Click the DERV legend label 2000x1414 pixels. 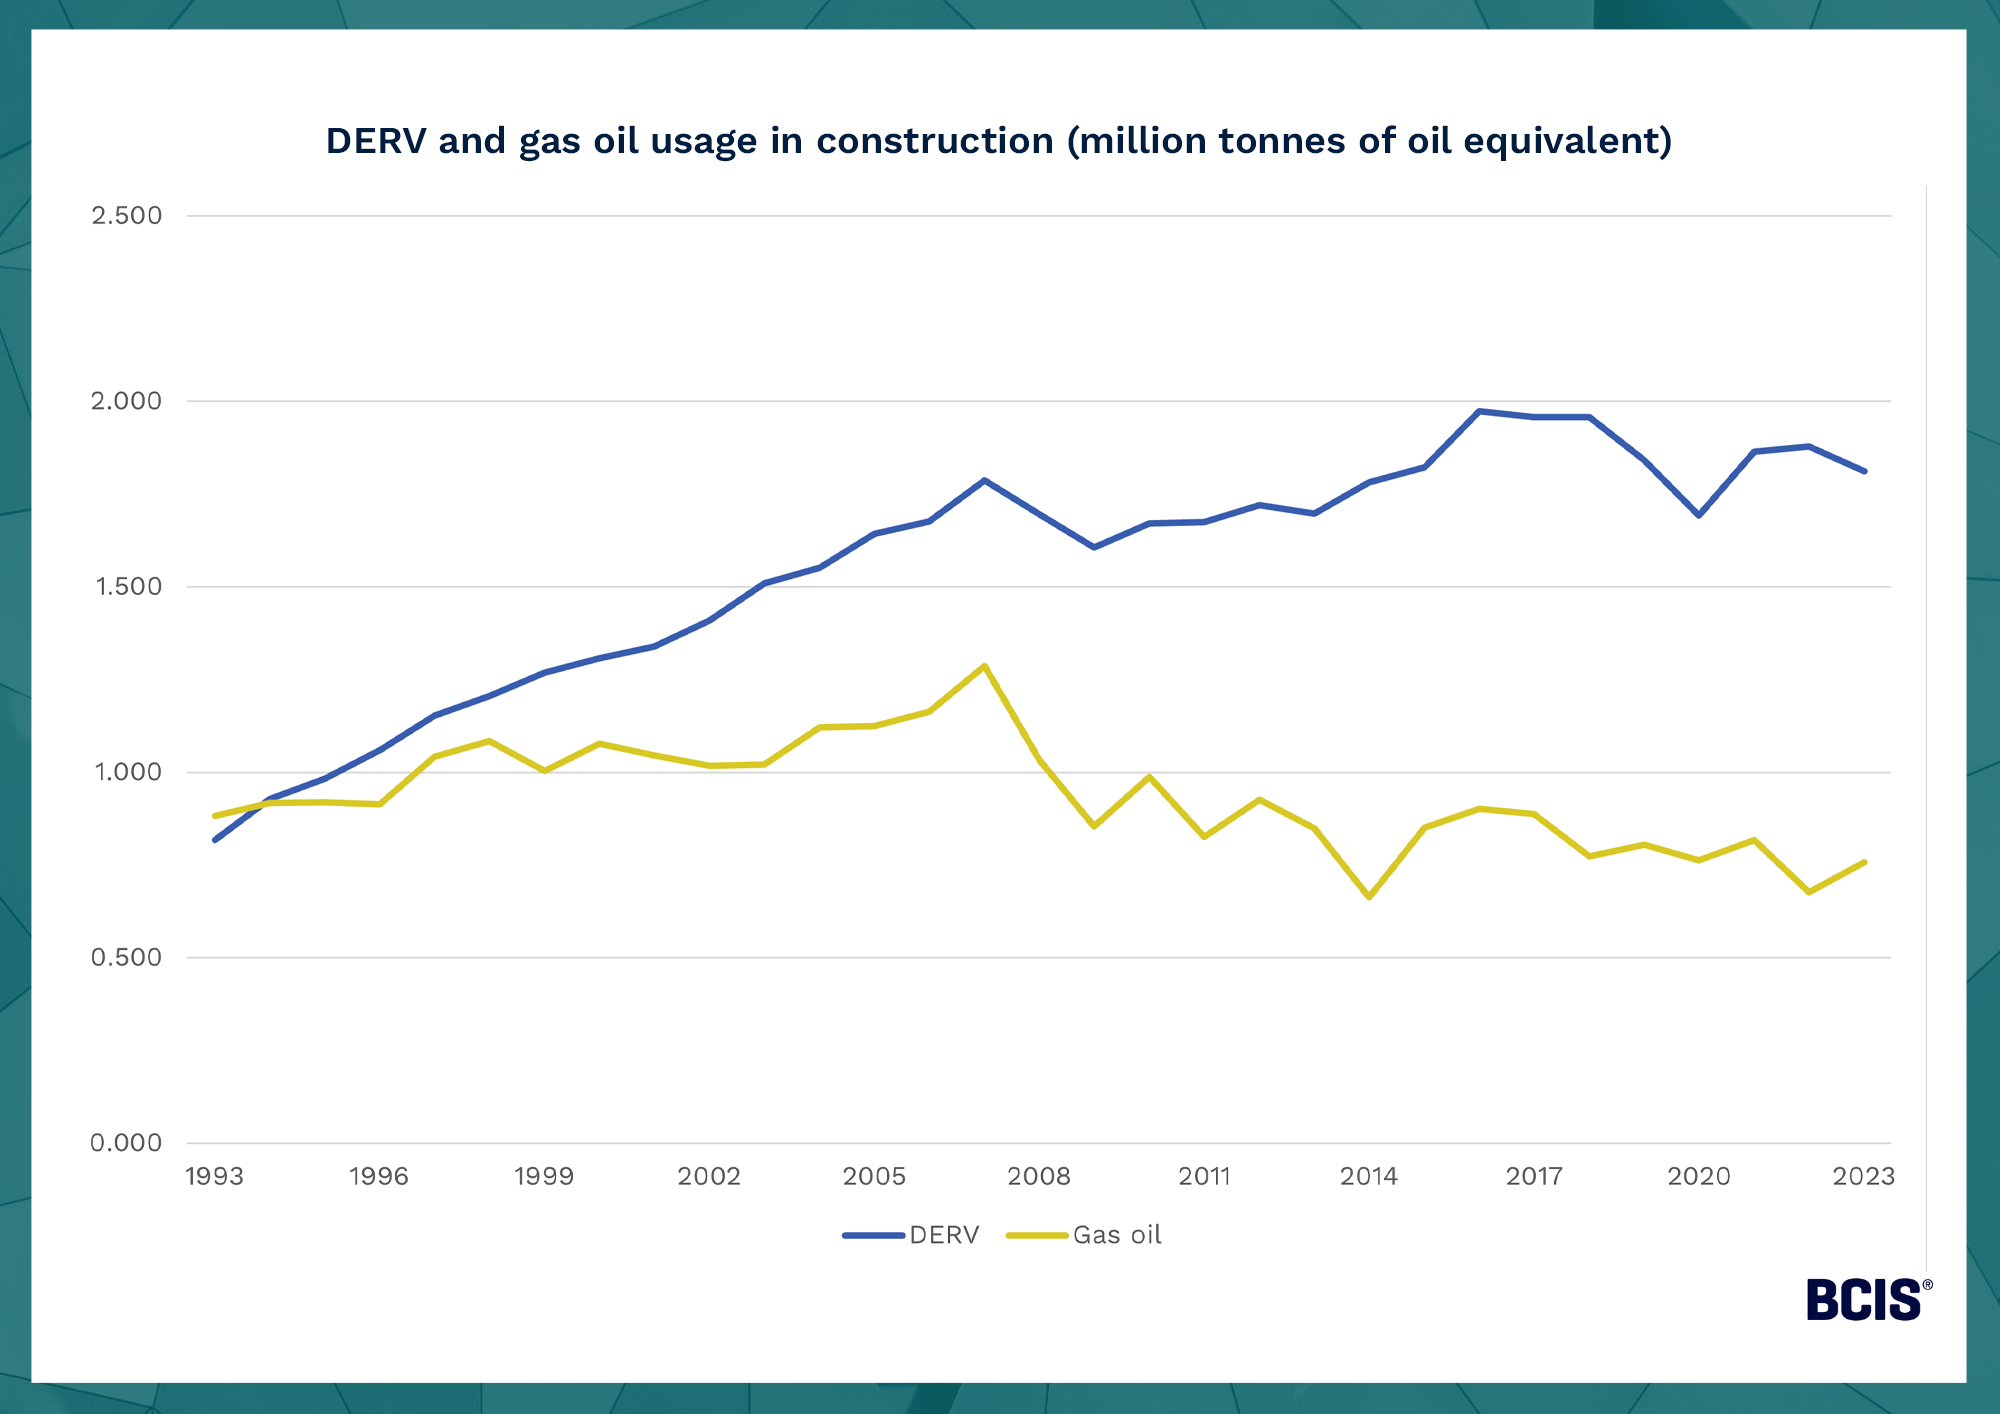(x=944, y=1236)
